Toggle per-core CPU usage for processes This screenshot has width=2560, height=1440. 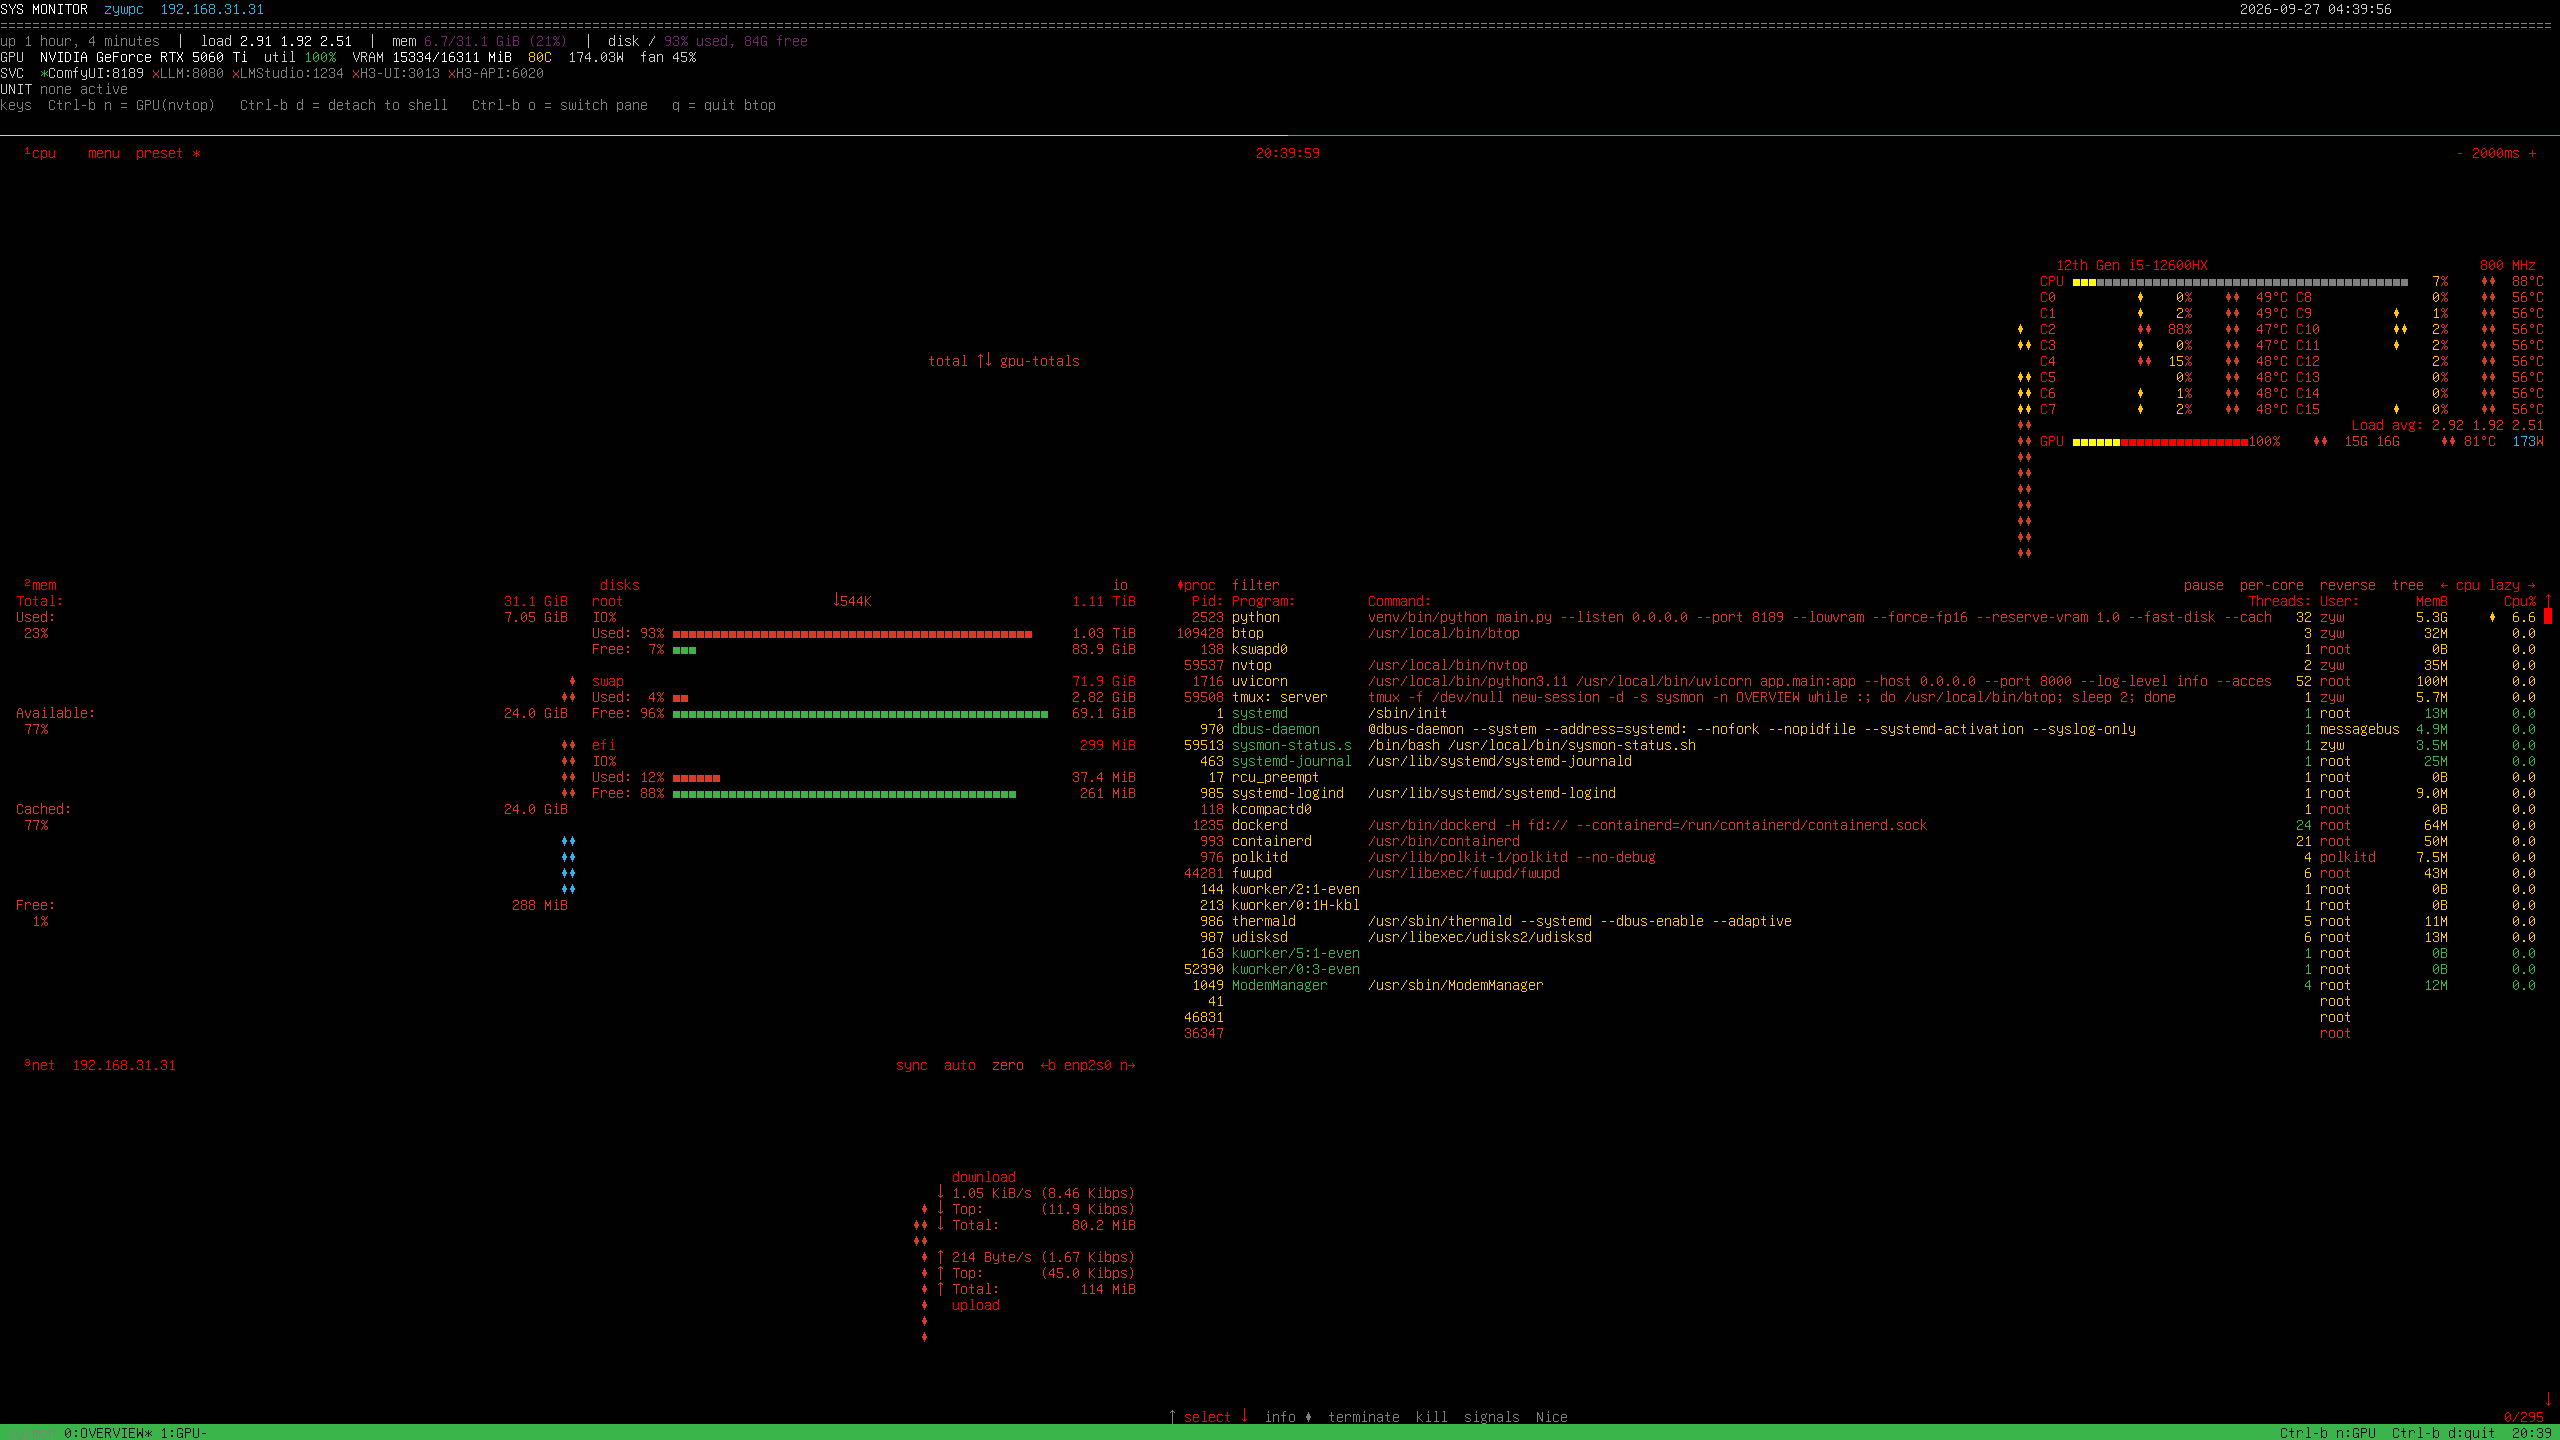2272,585
